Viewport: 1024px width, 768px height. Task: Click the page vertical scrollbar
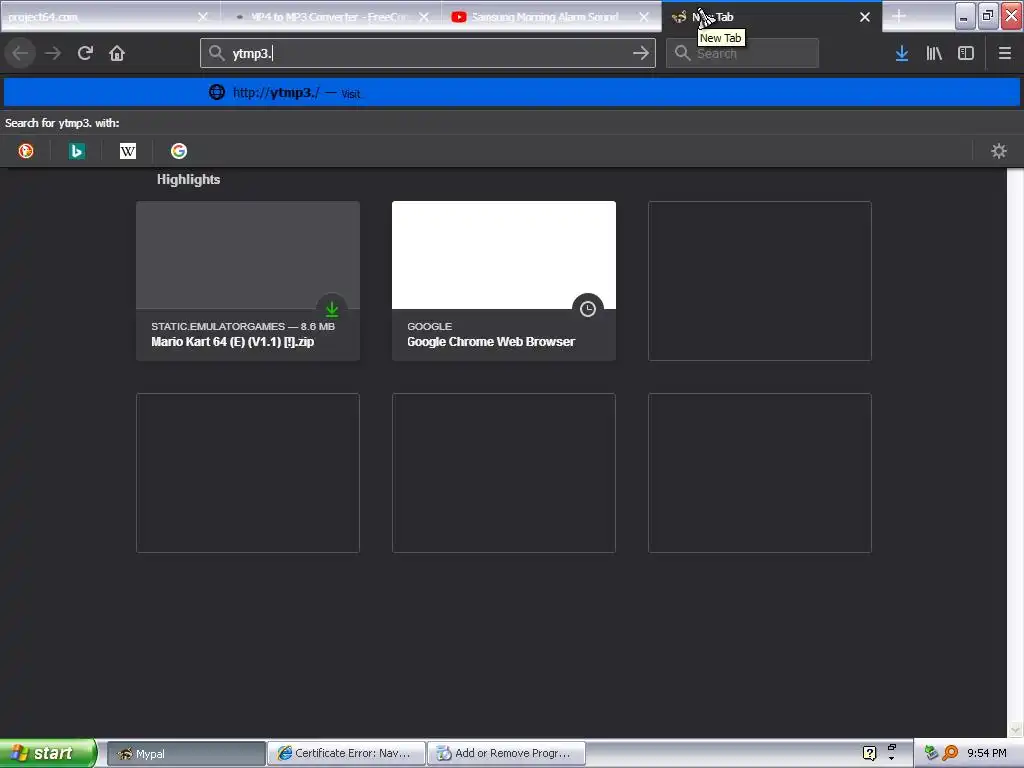tap(1015, 452)
